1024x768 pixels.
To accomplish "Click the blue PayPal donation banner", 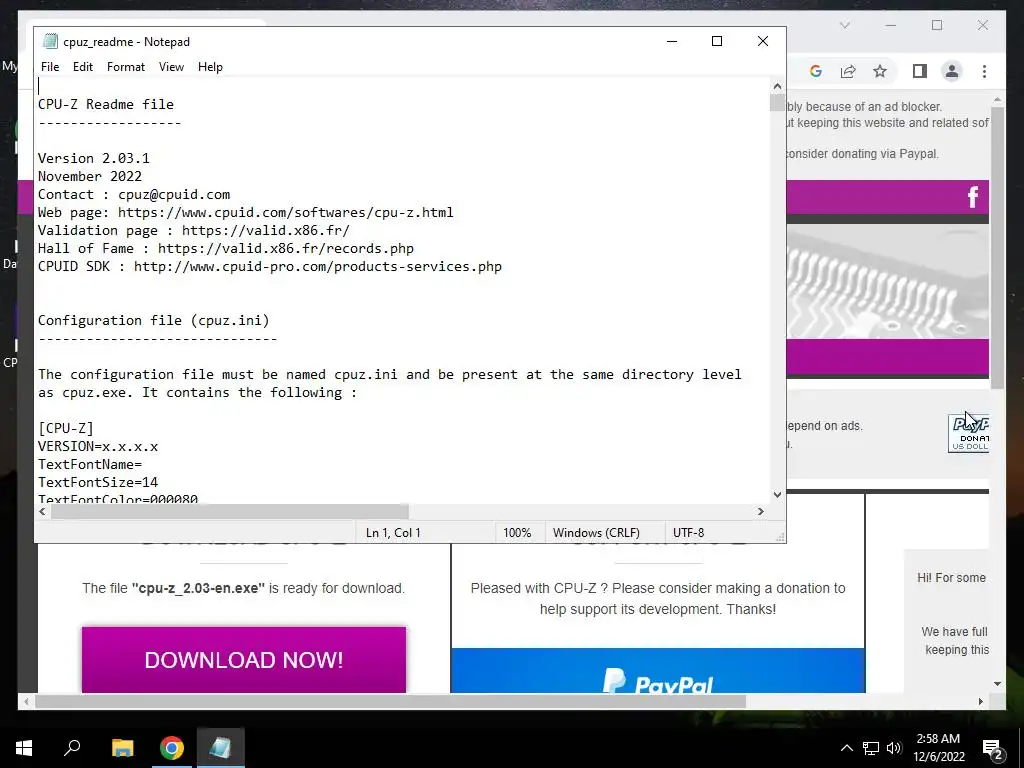I will [658, 670].
